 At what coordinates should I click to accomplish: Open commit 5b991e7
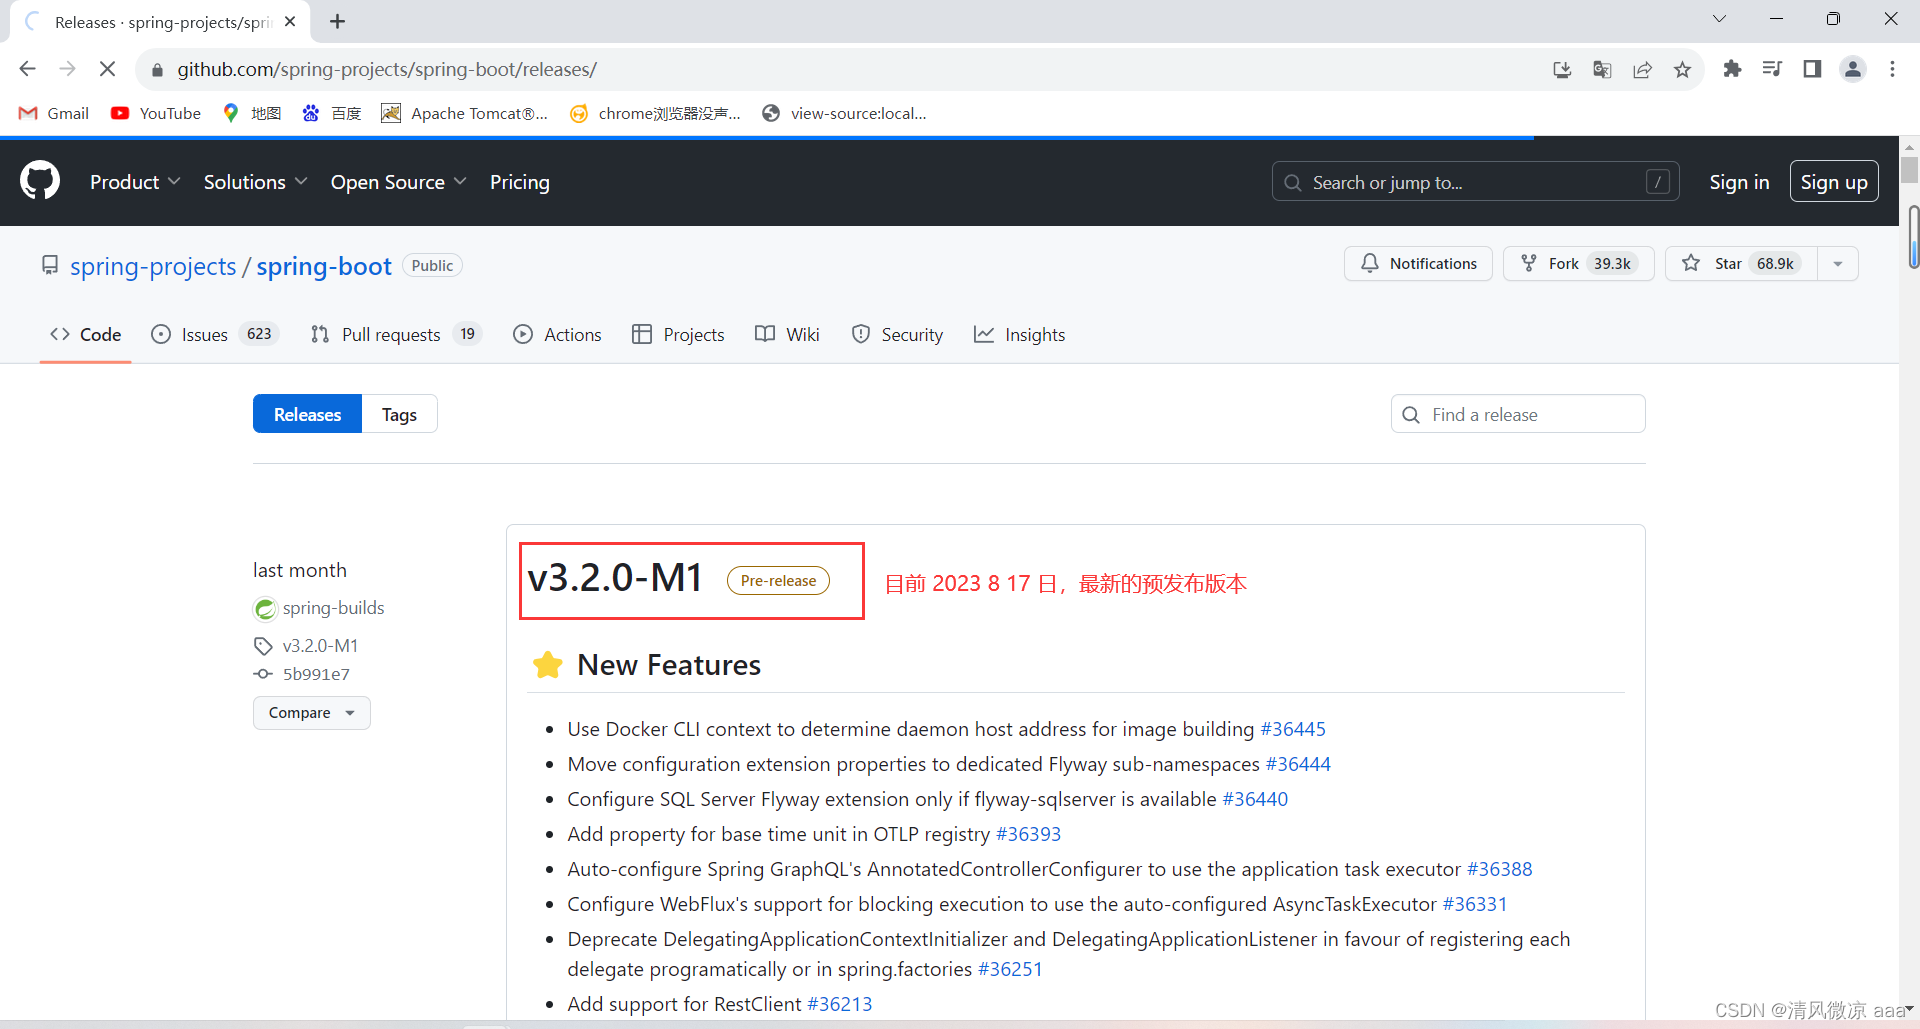[x=316, y=674]
